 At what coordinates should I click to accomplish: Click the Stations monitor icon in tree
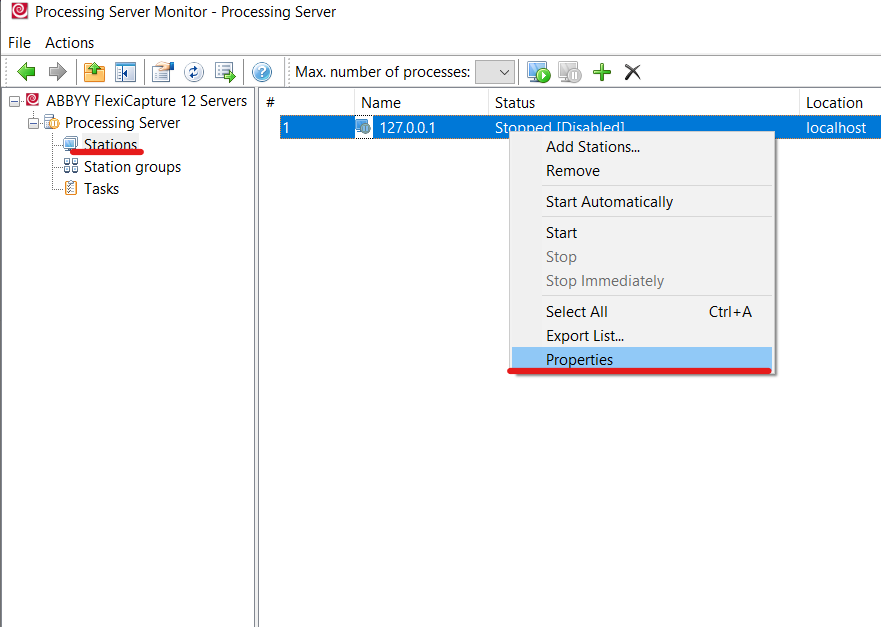[x=71, y=144]
